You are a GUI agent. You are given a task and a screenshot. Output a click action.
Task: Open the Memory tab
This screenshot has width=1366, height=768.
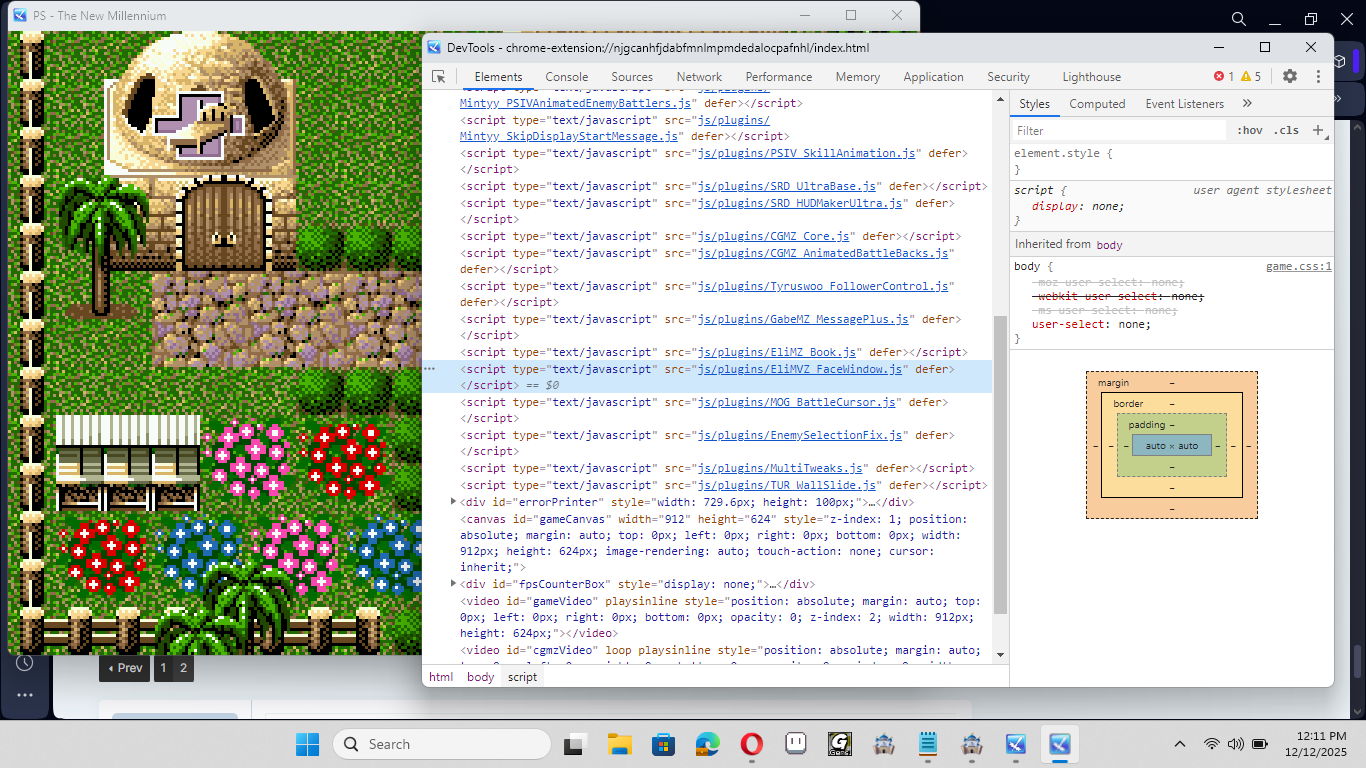coord(858,77)
